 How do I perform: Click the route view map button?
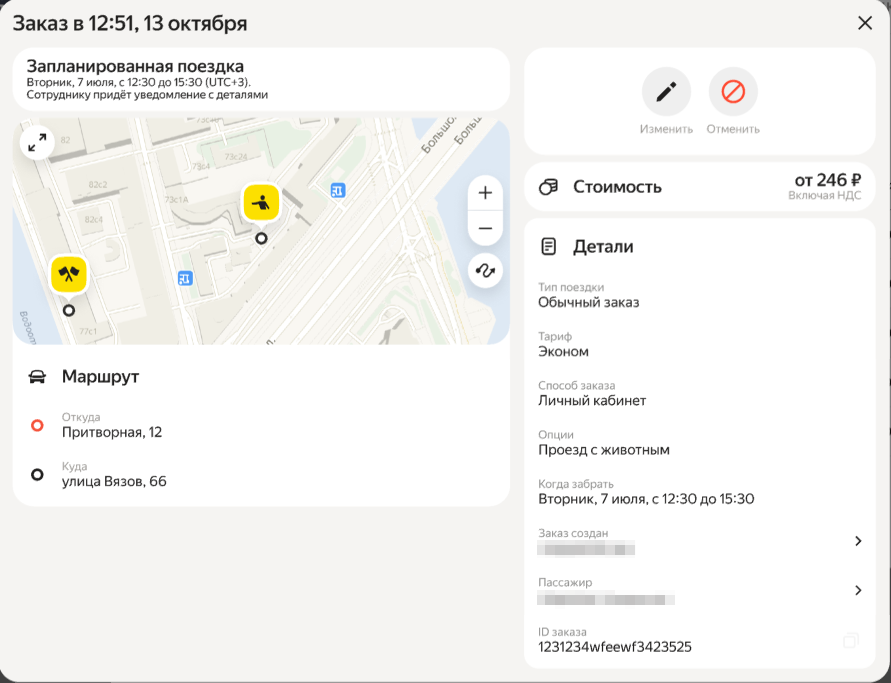click(485, 270)
